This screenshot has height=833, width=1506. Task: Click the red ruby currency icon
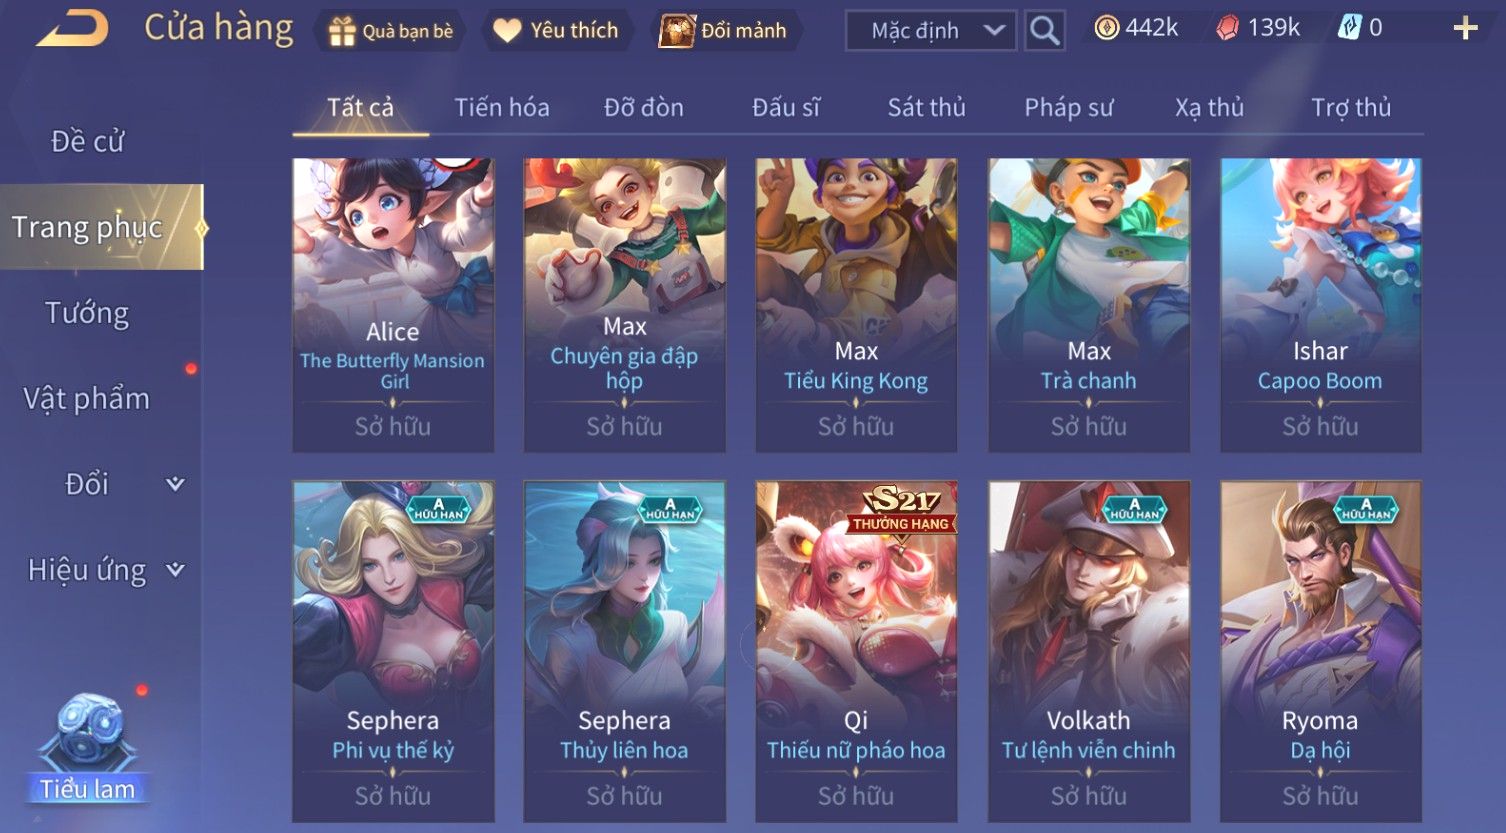pos(1227,28)
